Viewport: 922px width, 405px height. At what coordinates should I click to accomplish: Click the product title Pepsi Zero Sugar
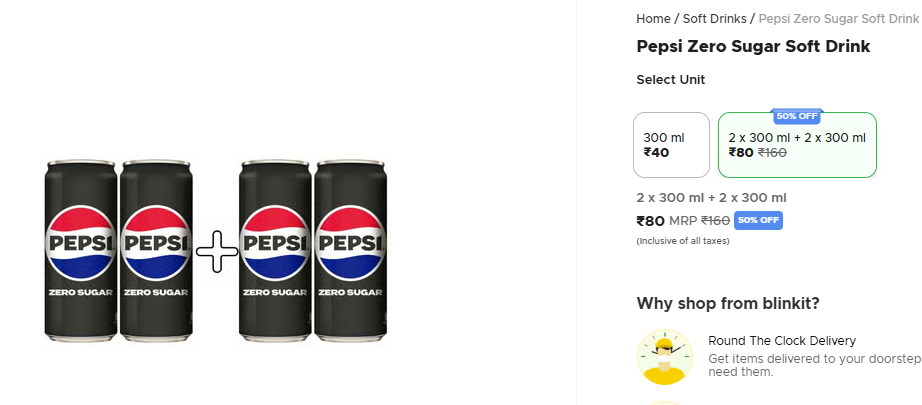(753, 46)
